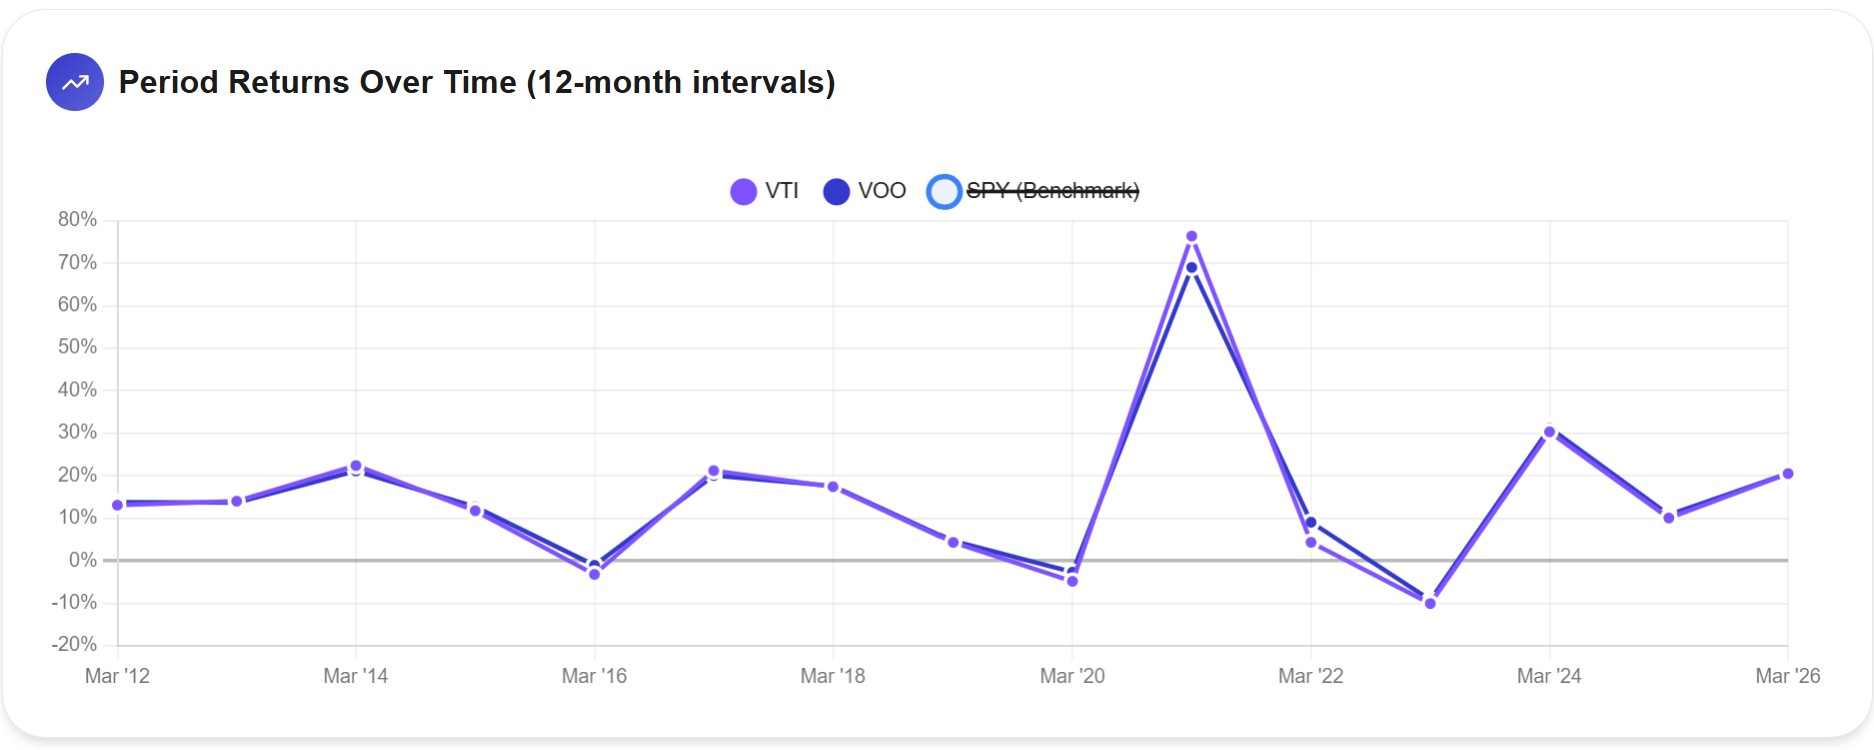
Task: Select the first data point at Mar '12
Action: 118,505
